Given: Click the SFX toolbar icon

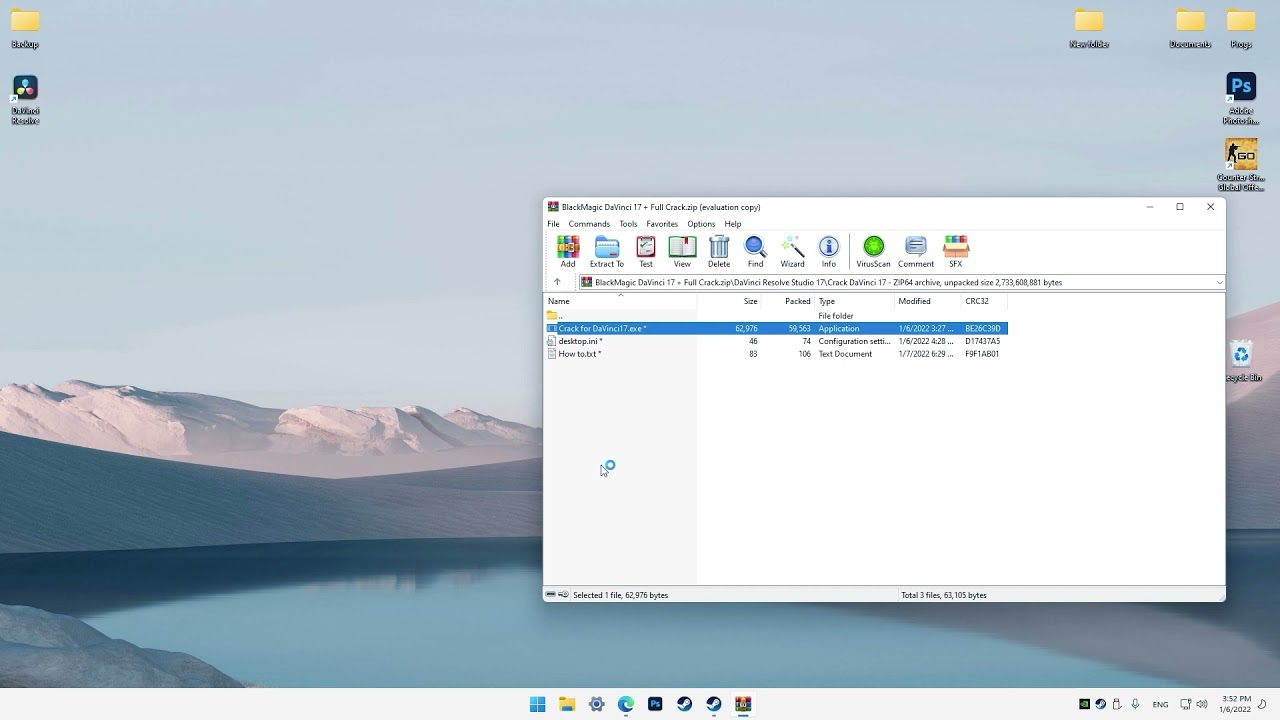Looking at the screenshot, I should (956, 252).
